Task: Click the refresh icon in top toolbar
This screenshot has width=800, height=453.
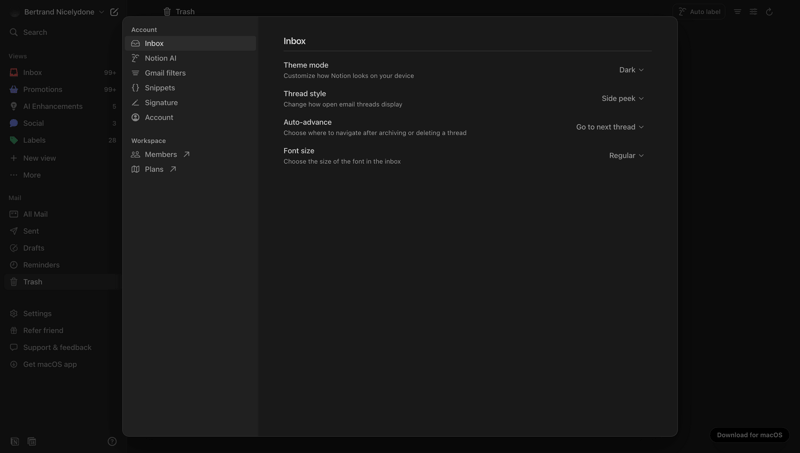Action: pos(769,12)
